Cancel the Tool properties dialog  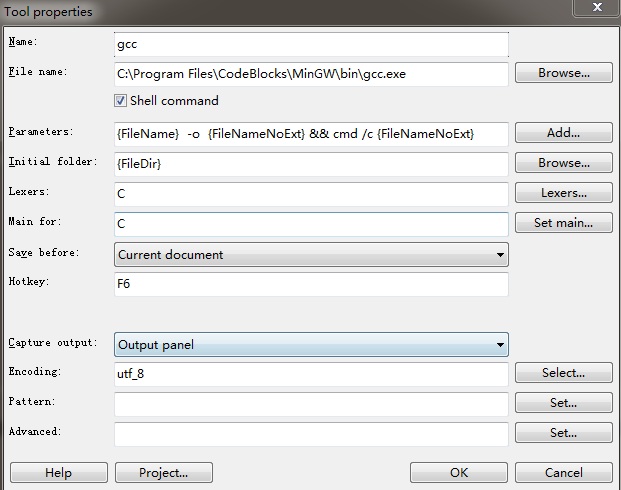coord(563,472)
